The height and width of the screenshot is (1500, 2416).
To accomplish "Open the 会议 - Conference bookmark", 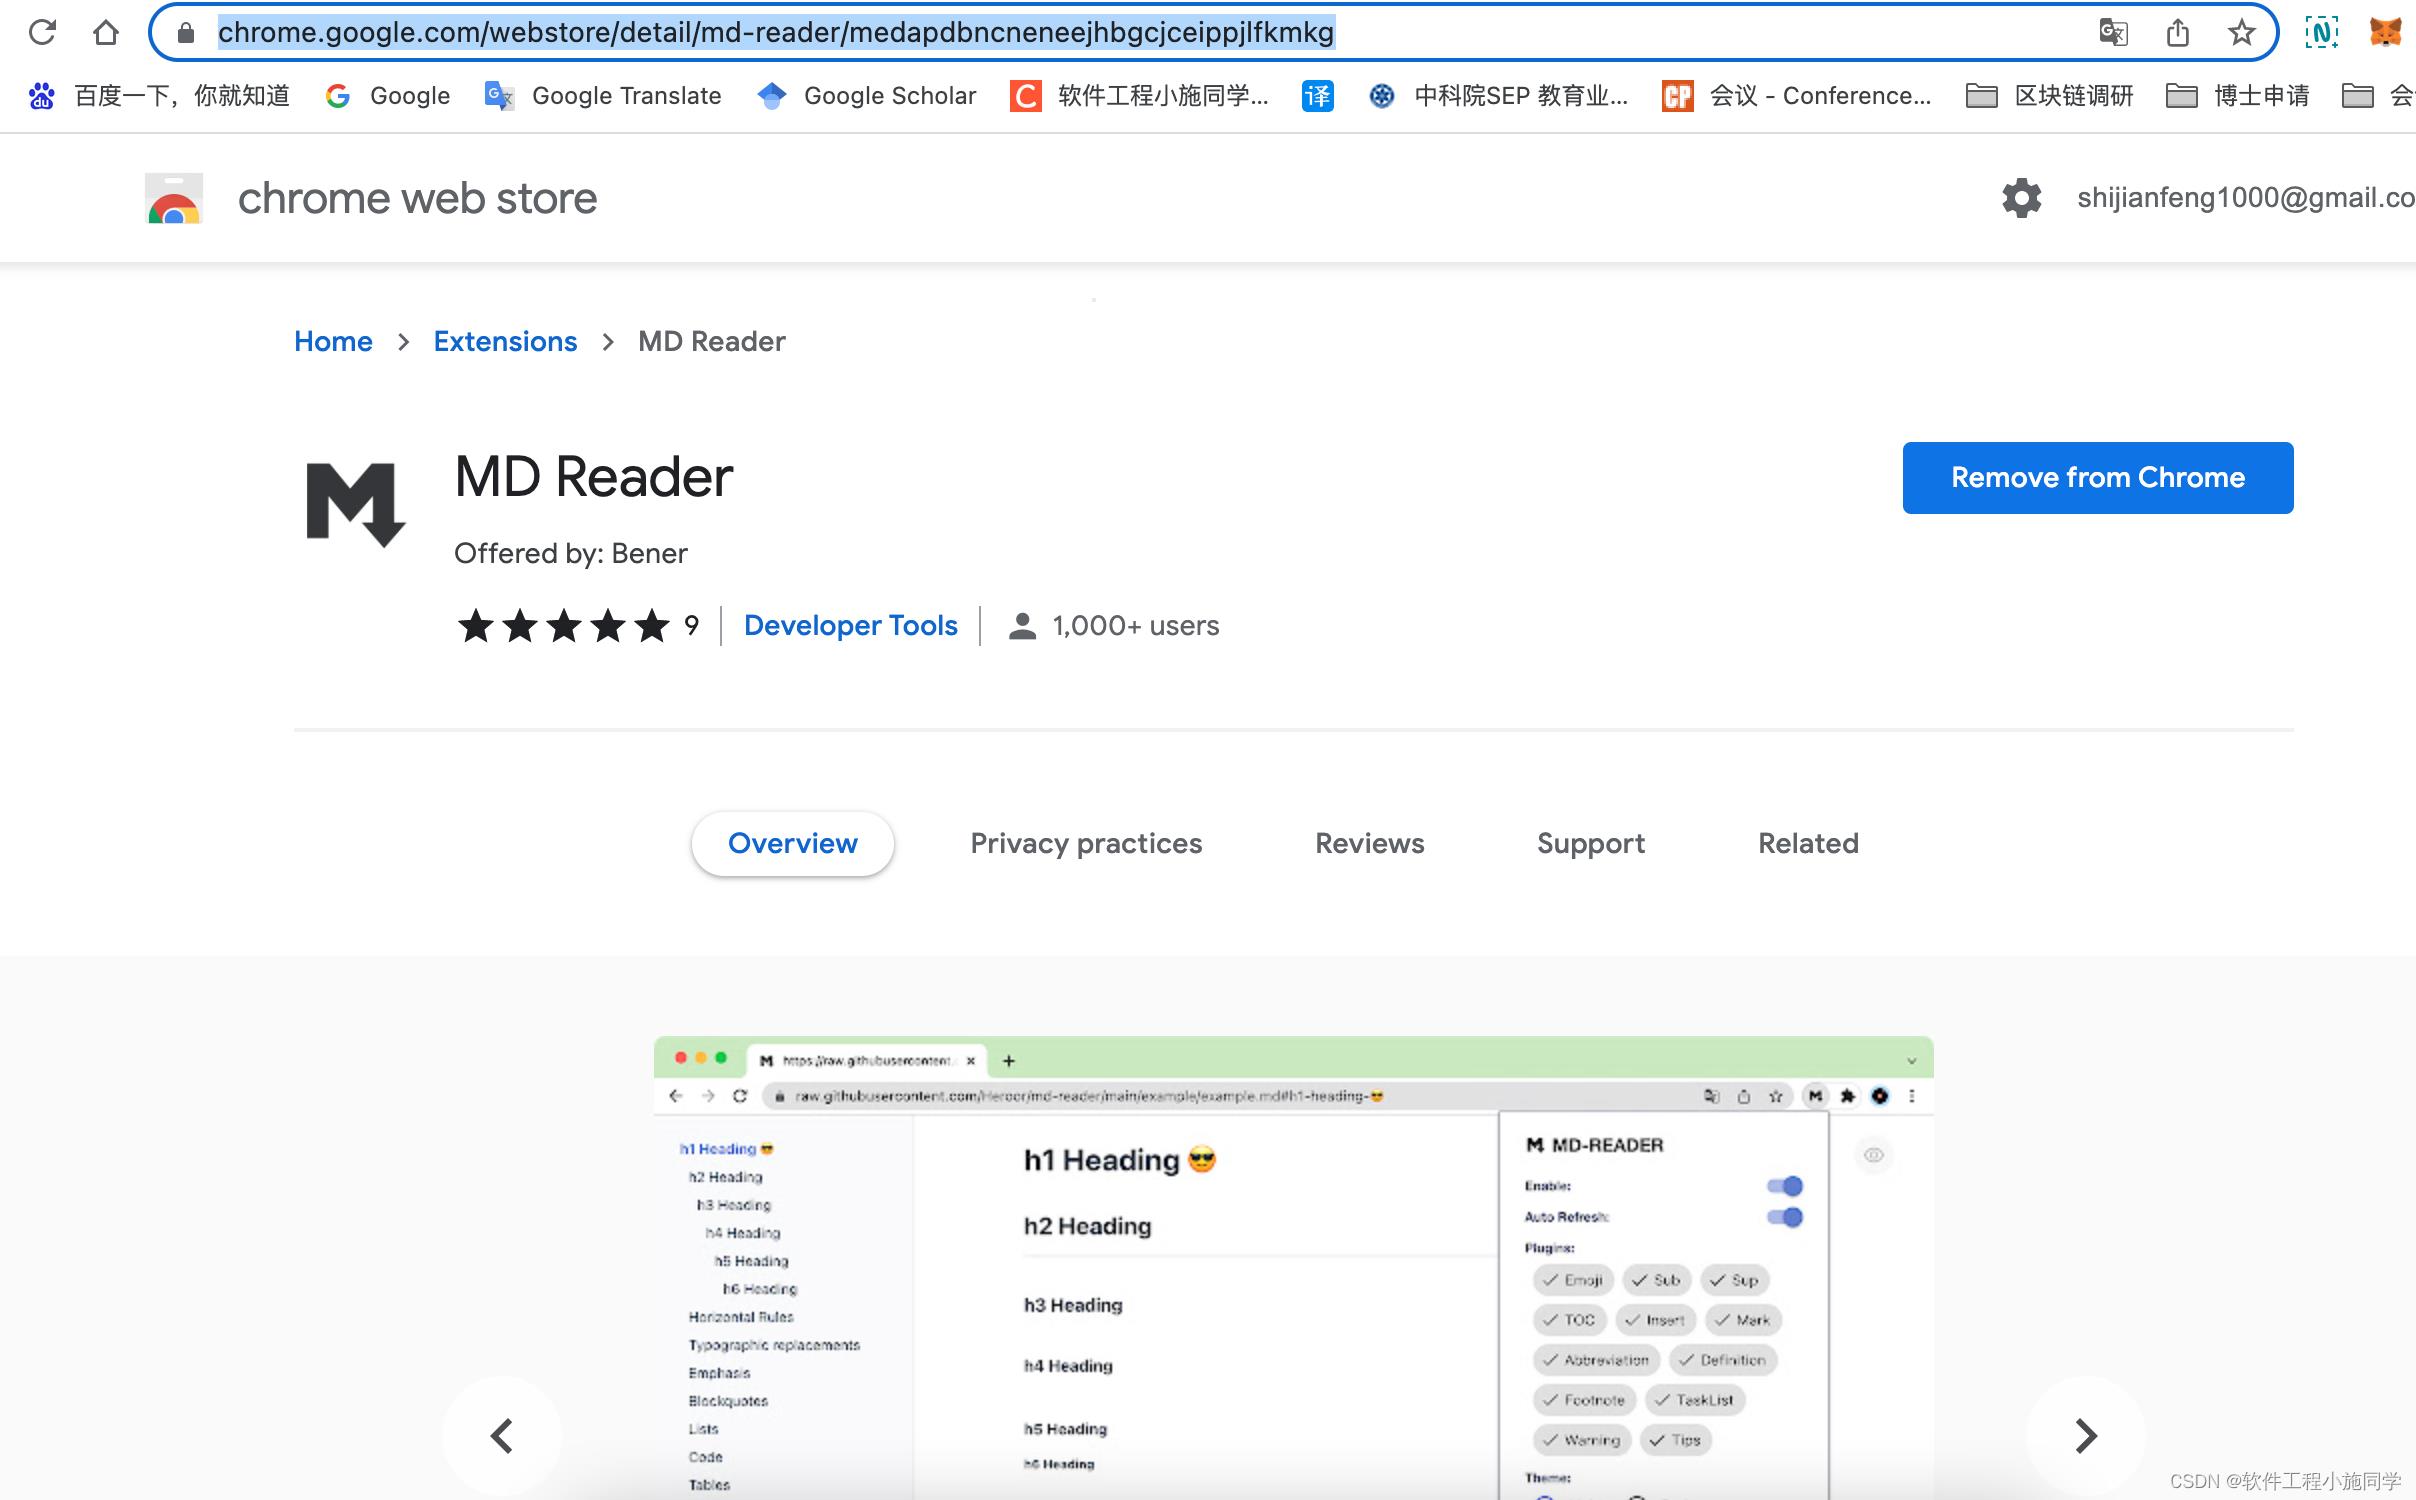I will [1797, 96].
